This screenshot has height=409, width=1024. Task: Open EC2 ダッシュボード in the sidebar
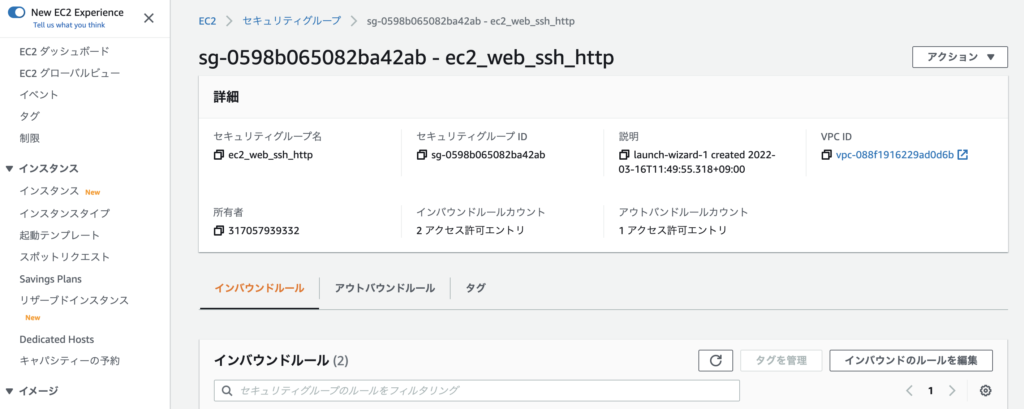pyautogui.click(x=64, y=52)
